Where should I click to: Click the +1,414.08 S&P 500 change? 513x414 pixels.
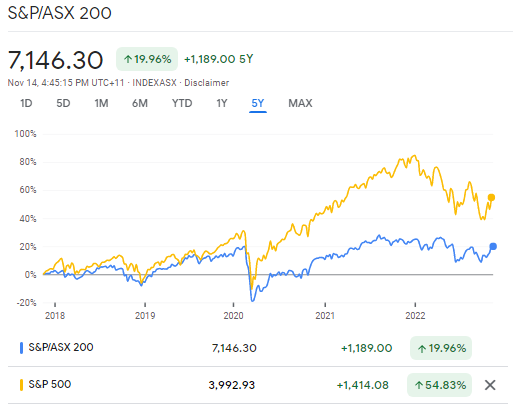[363, 385]
